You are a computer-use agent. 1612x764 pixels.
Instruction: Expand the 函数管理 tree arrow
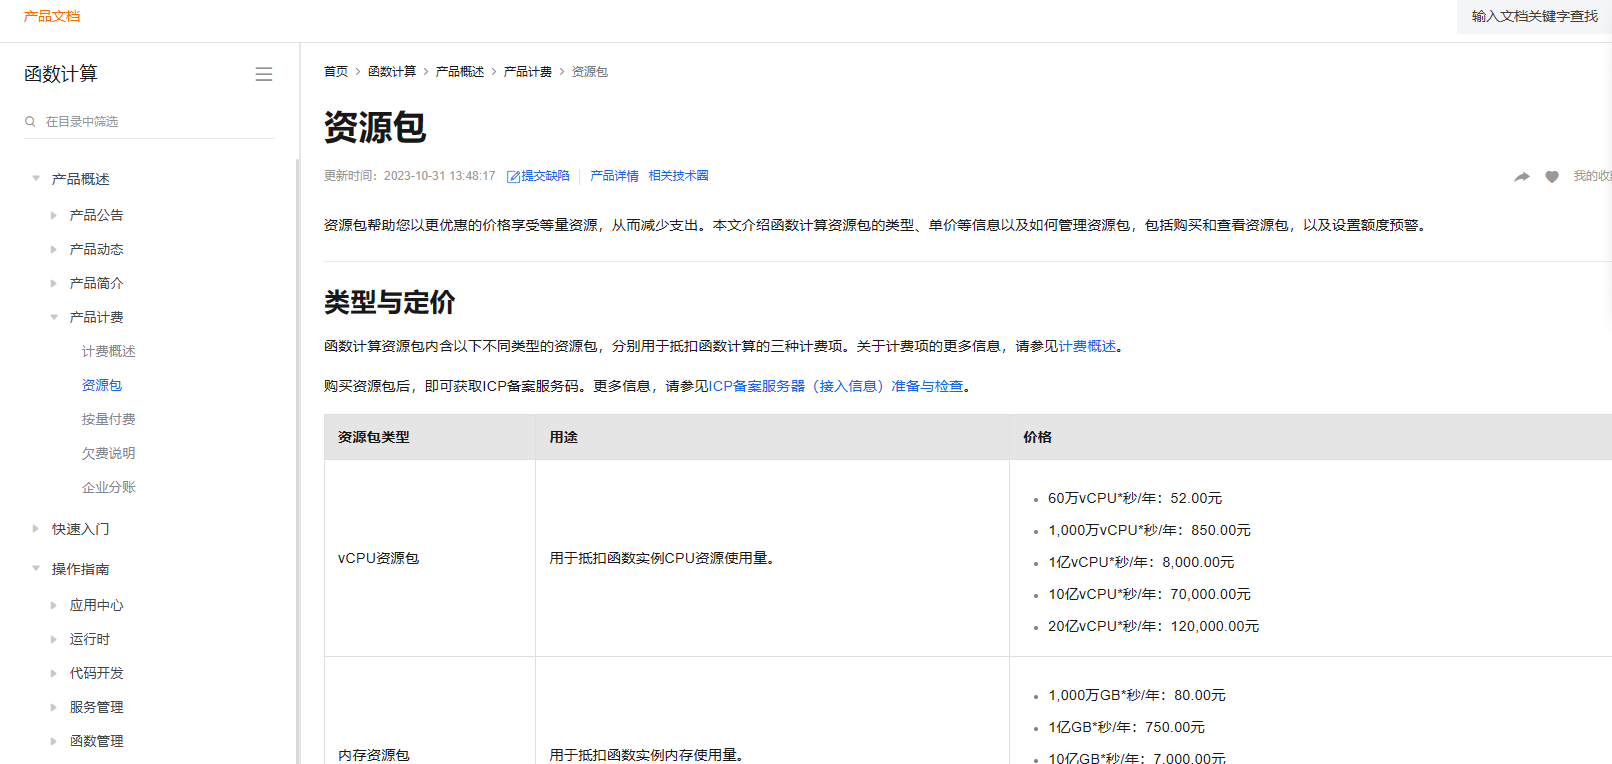tap(54, 741)
